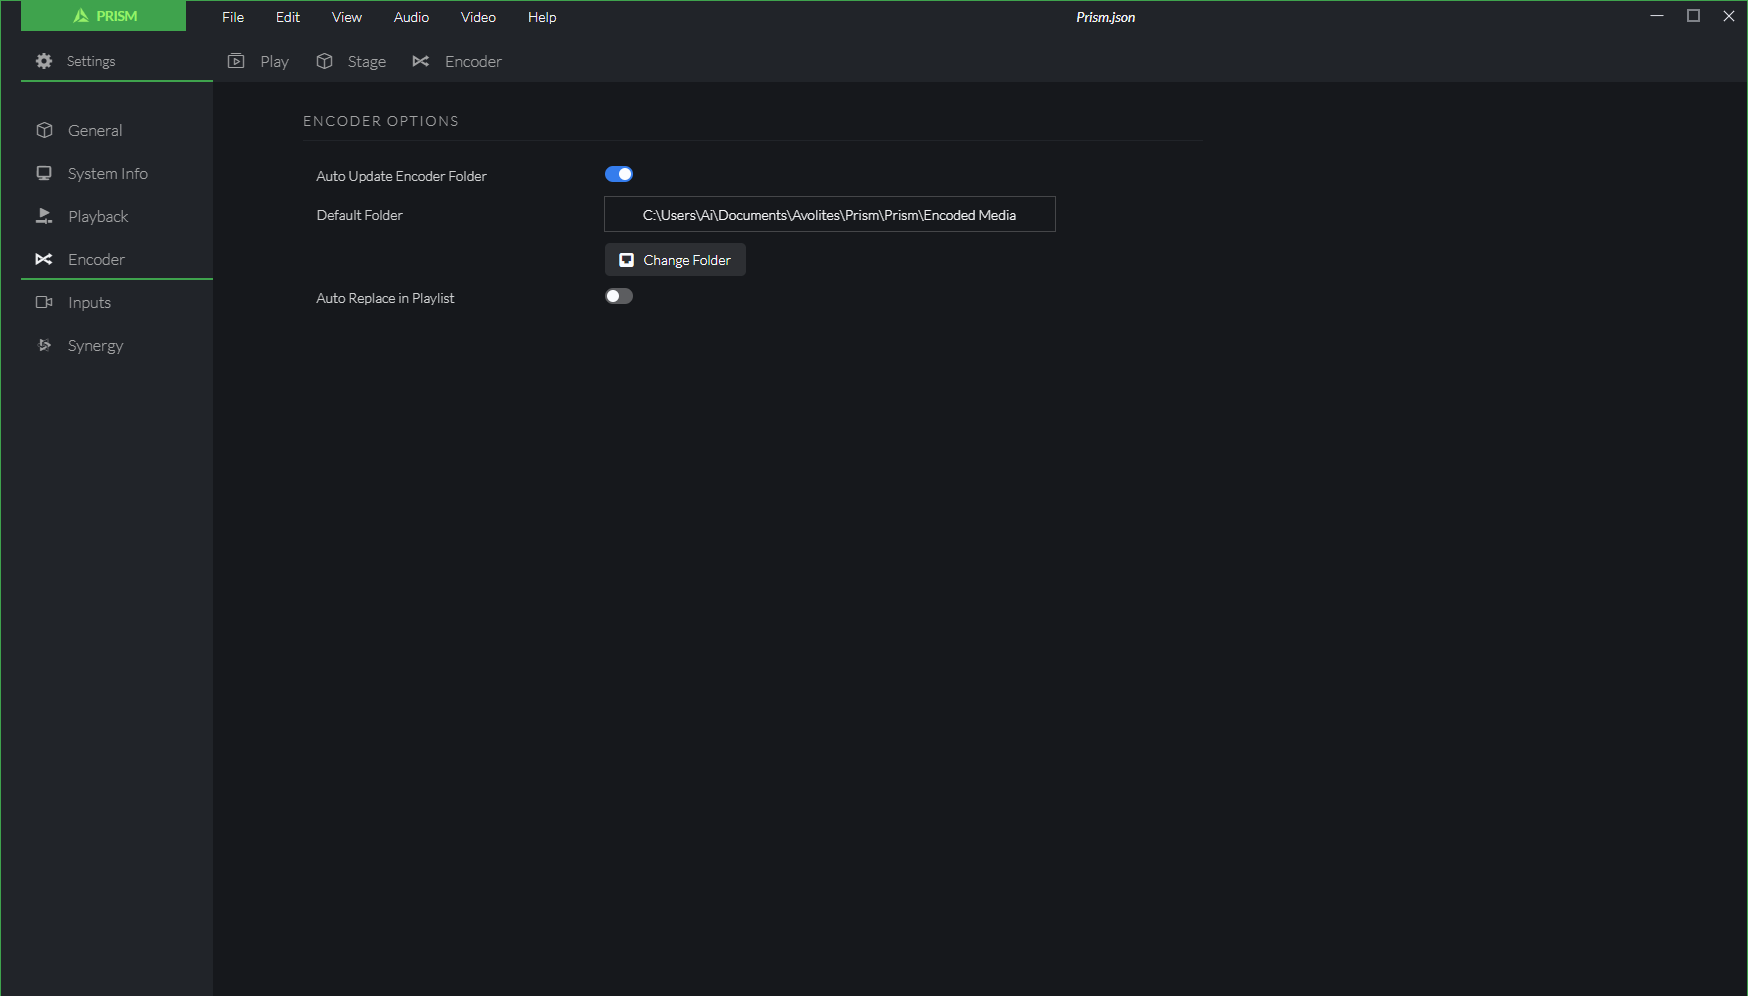
Task: Enable Auto Replace in Playlist toggle
Action: pos(619,296)
